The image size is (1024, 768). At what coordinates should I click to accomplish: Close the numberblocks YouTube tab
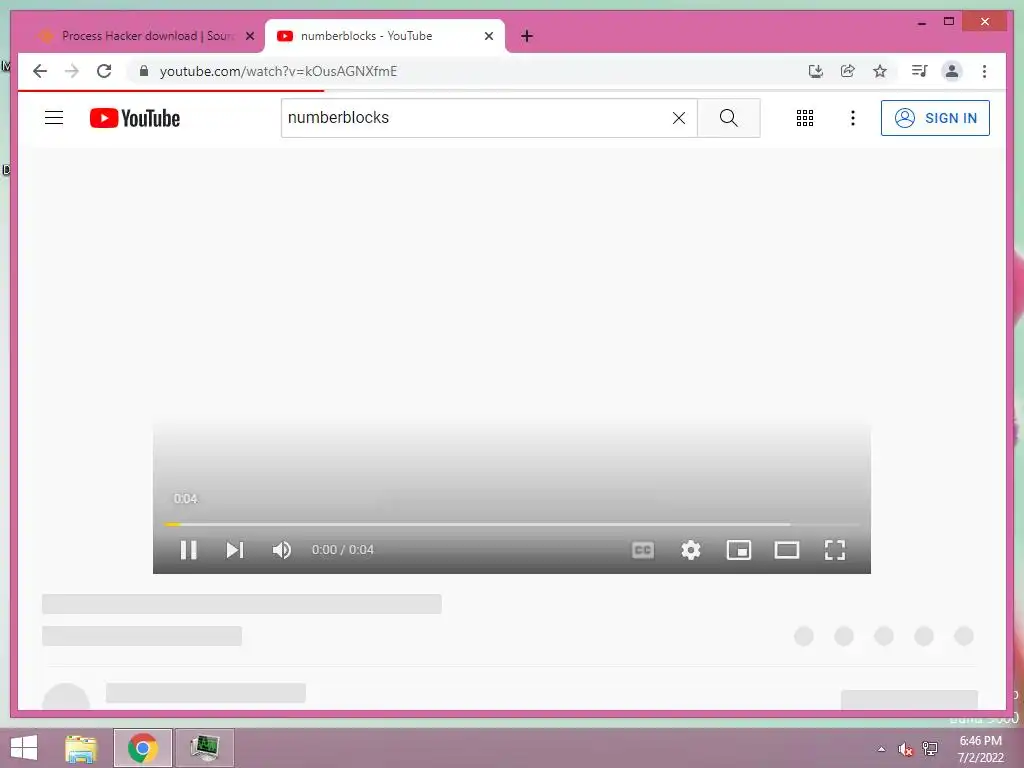[488, 36]
